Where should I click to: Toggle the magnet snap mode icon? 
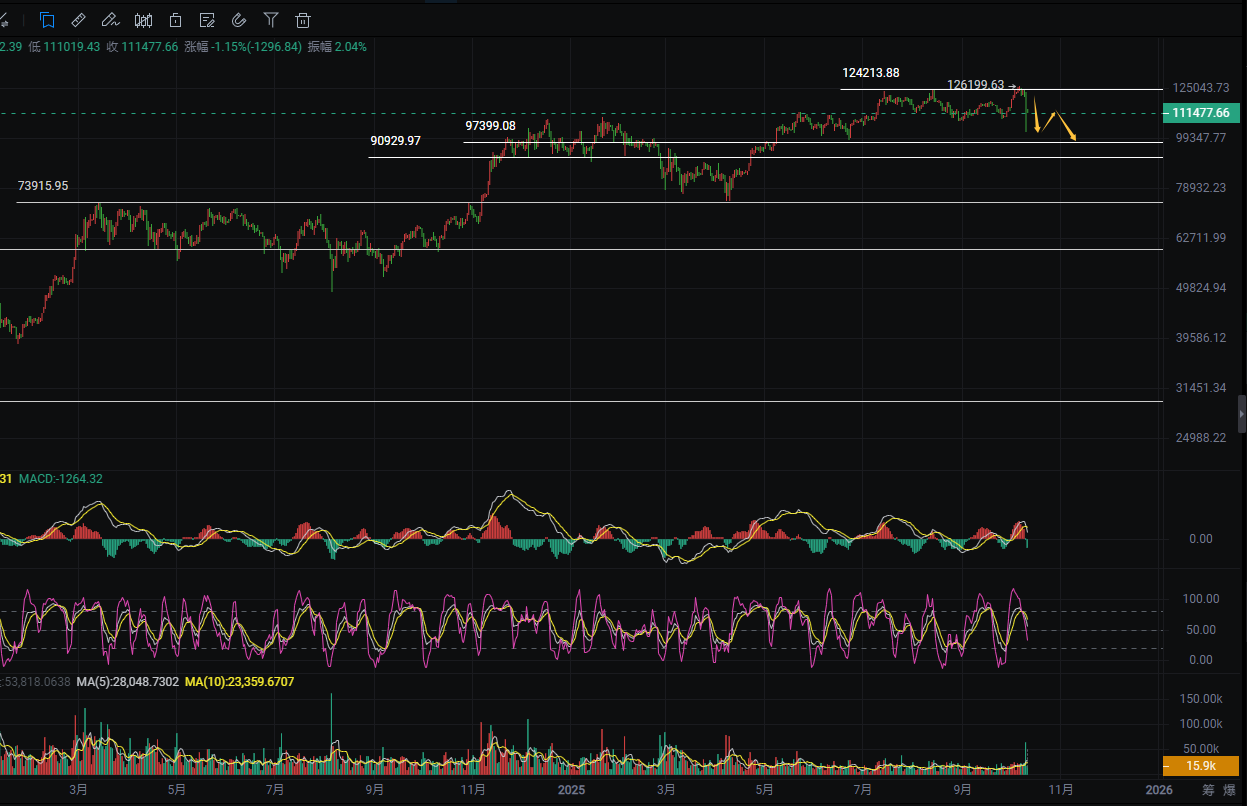pyautogui.click(x=239, y=19)
